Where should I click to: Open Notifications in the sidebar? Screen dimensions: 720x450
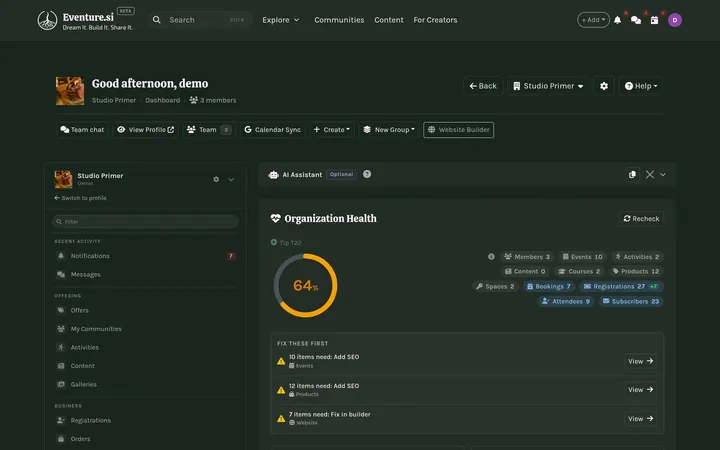[x=146, y=256]
